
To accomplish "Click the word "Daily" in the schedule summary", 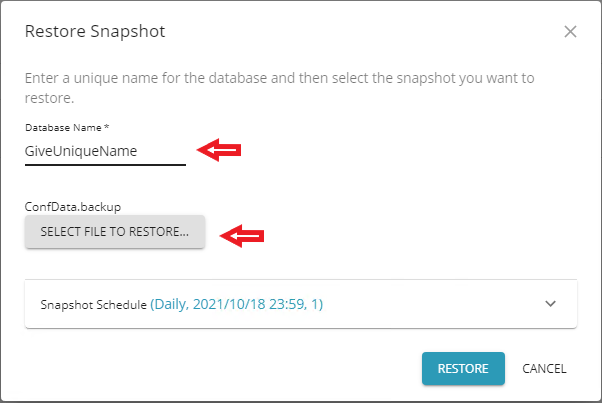I will pos(170,304).
